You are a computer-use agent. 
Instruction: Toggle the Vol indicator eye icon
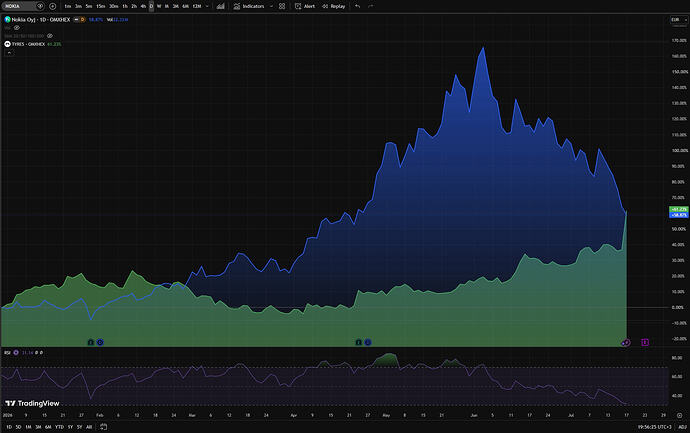(17, 28)
